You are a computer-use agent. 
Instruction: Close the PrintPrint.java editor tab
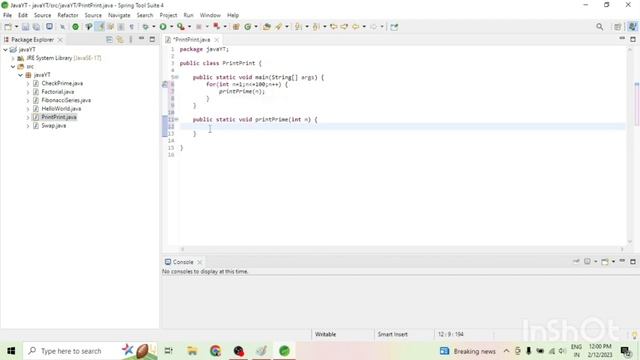(x=217, y=40)
